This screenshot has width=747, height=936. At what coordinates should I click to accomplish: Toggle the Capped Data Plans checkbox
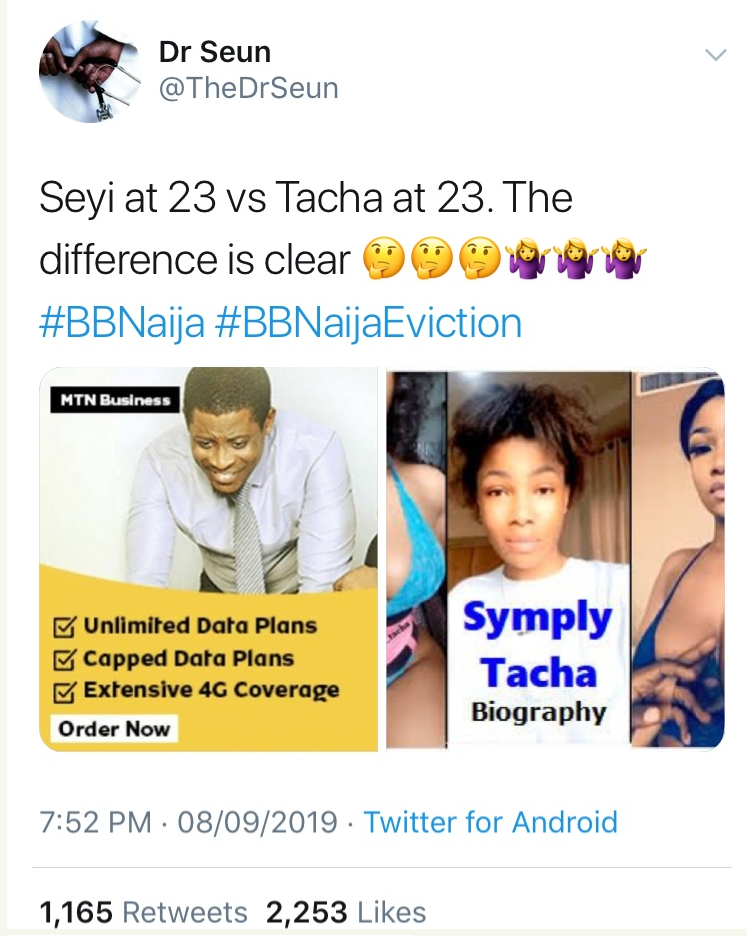pyautogui.click(x=65, y=660)
